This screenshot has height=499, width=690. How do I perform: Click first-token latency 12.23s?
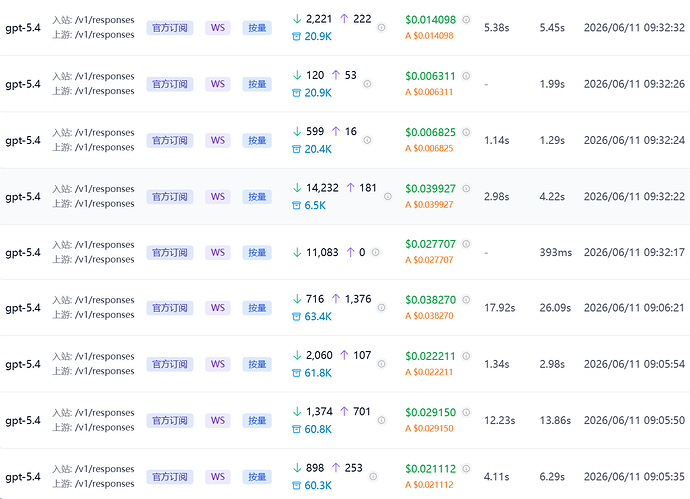coord(499,421)
